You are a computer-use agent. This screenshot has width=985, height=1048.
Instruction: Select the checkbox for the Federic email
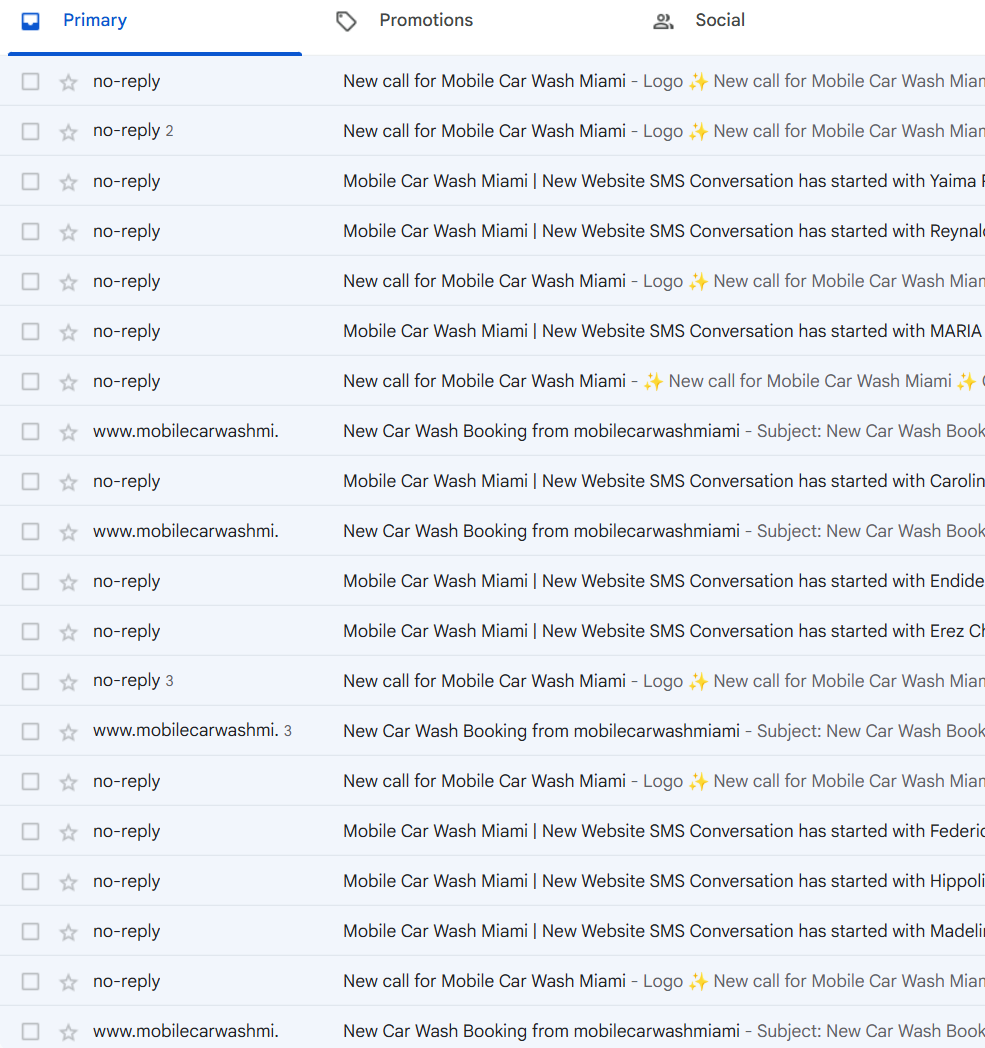point(30,830)
